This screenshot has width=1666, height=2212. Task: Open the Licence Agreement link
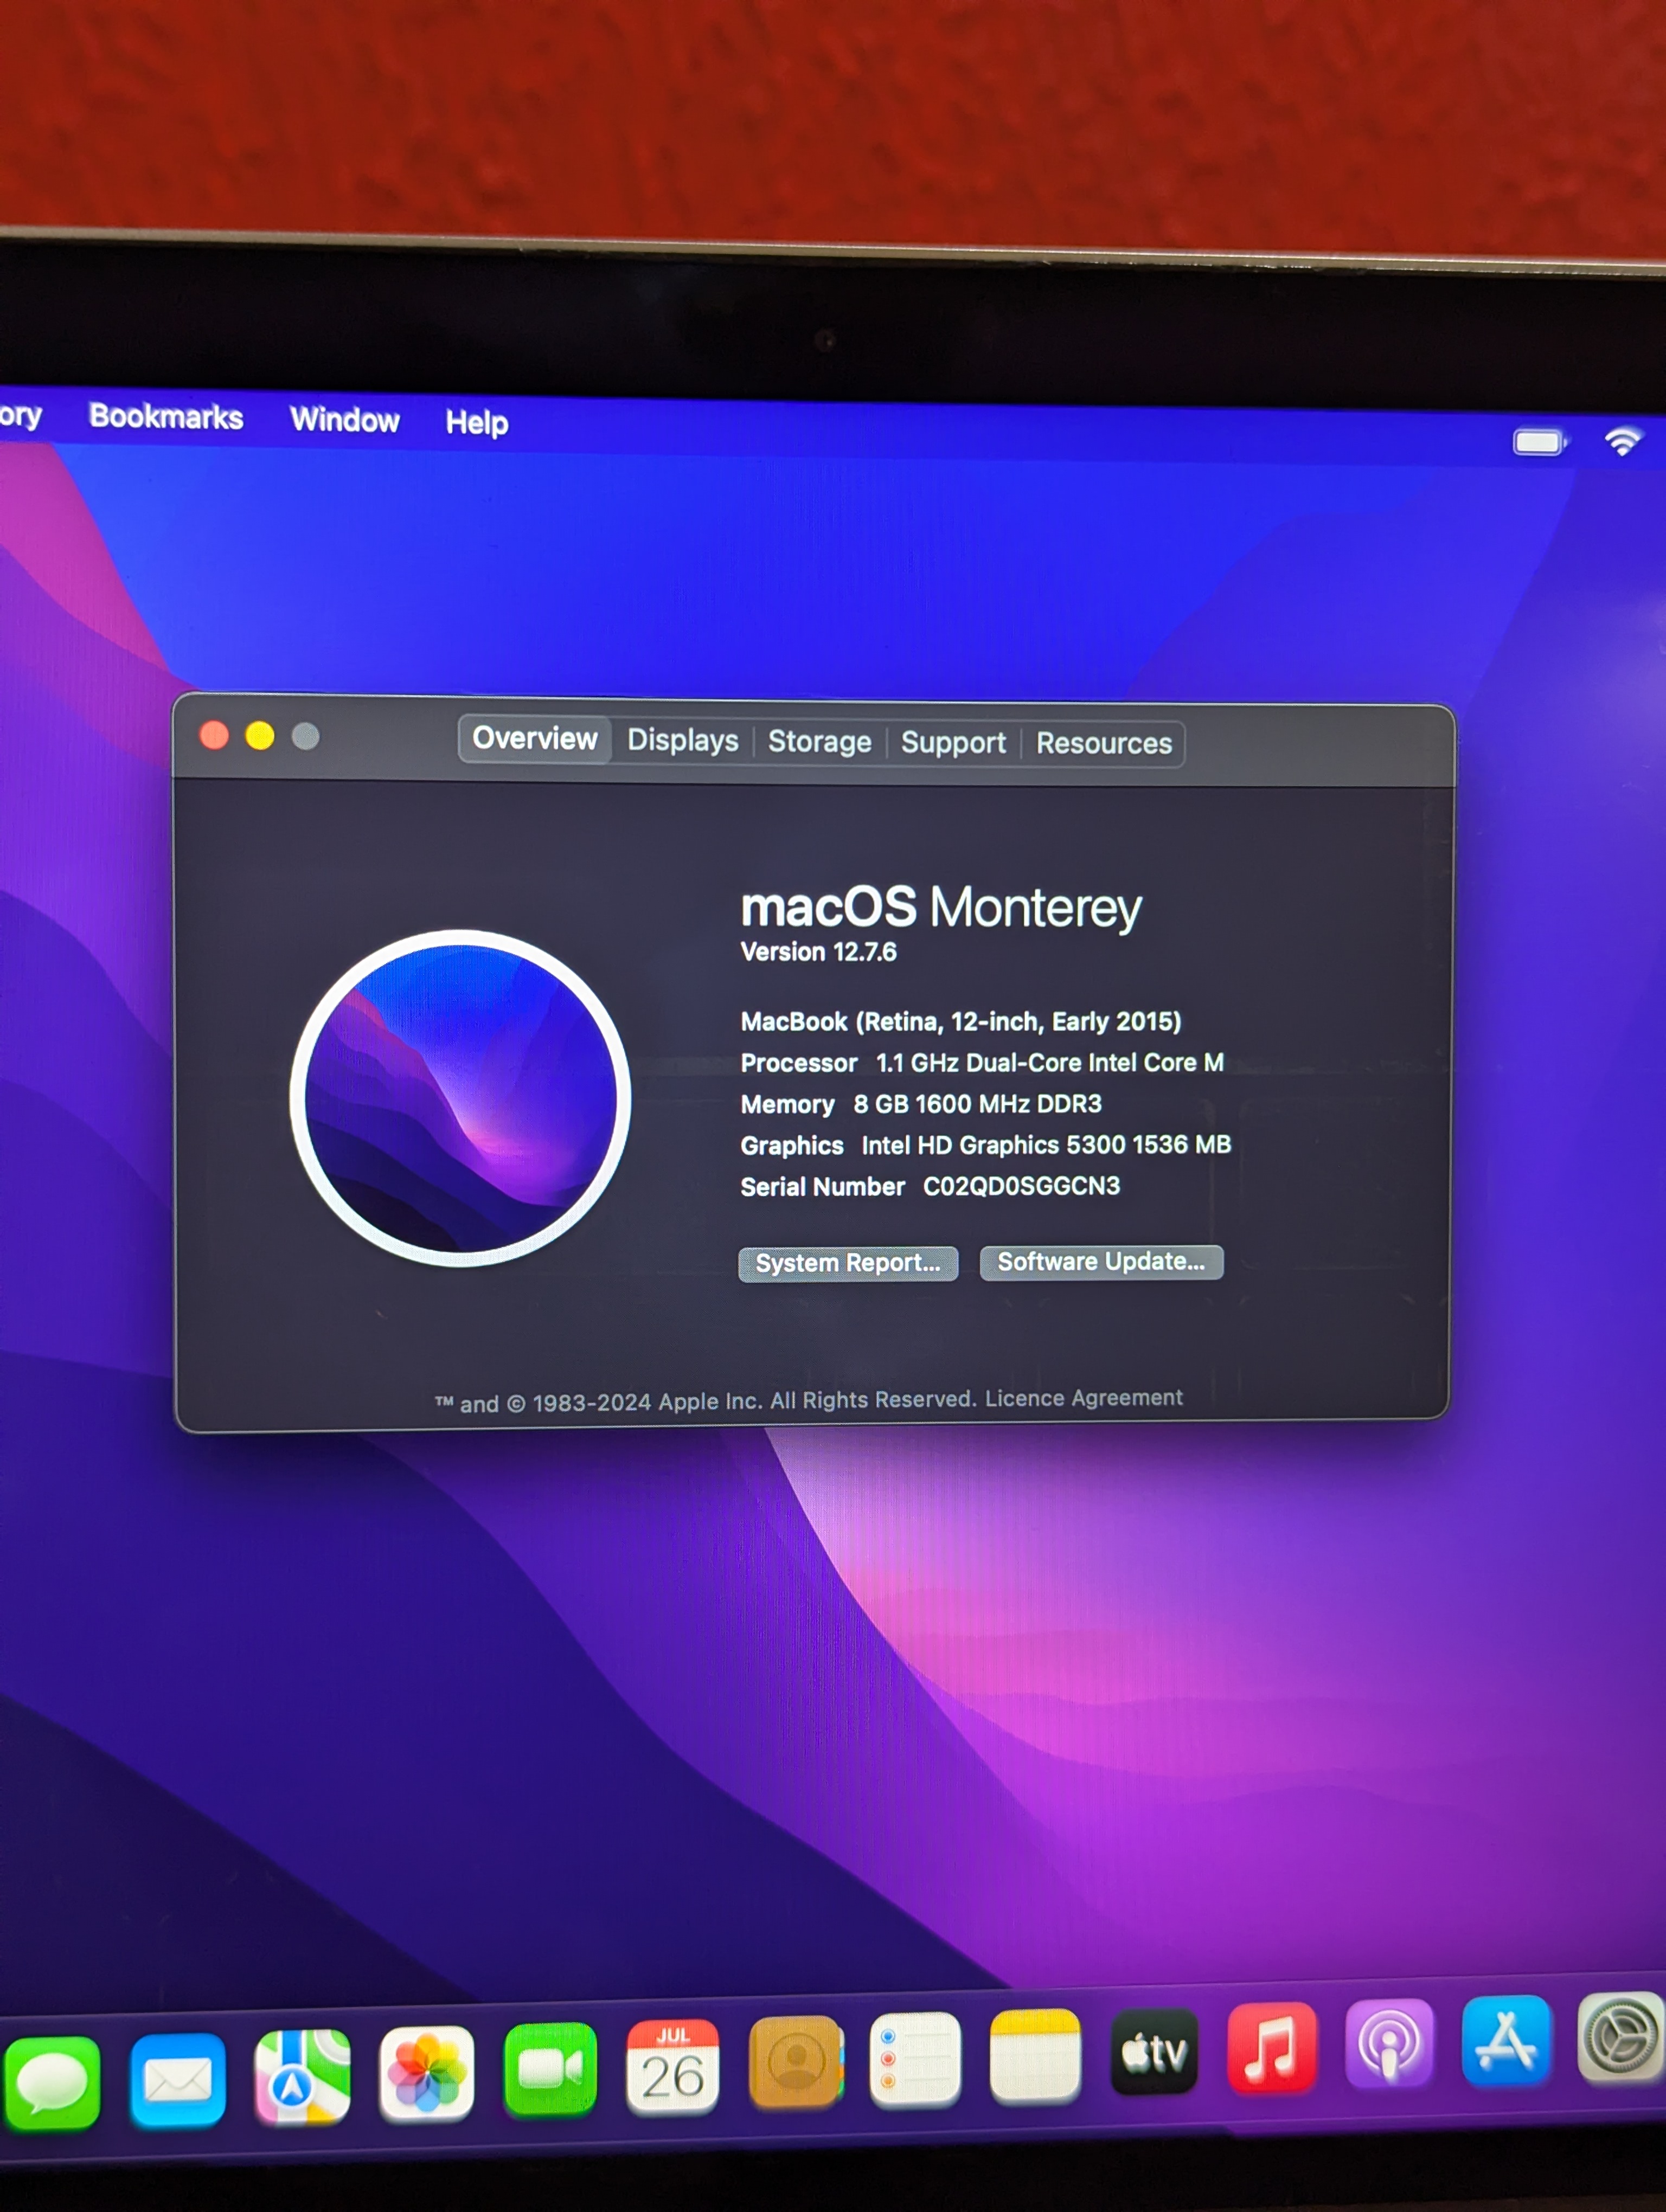[1084, 1398]
